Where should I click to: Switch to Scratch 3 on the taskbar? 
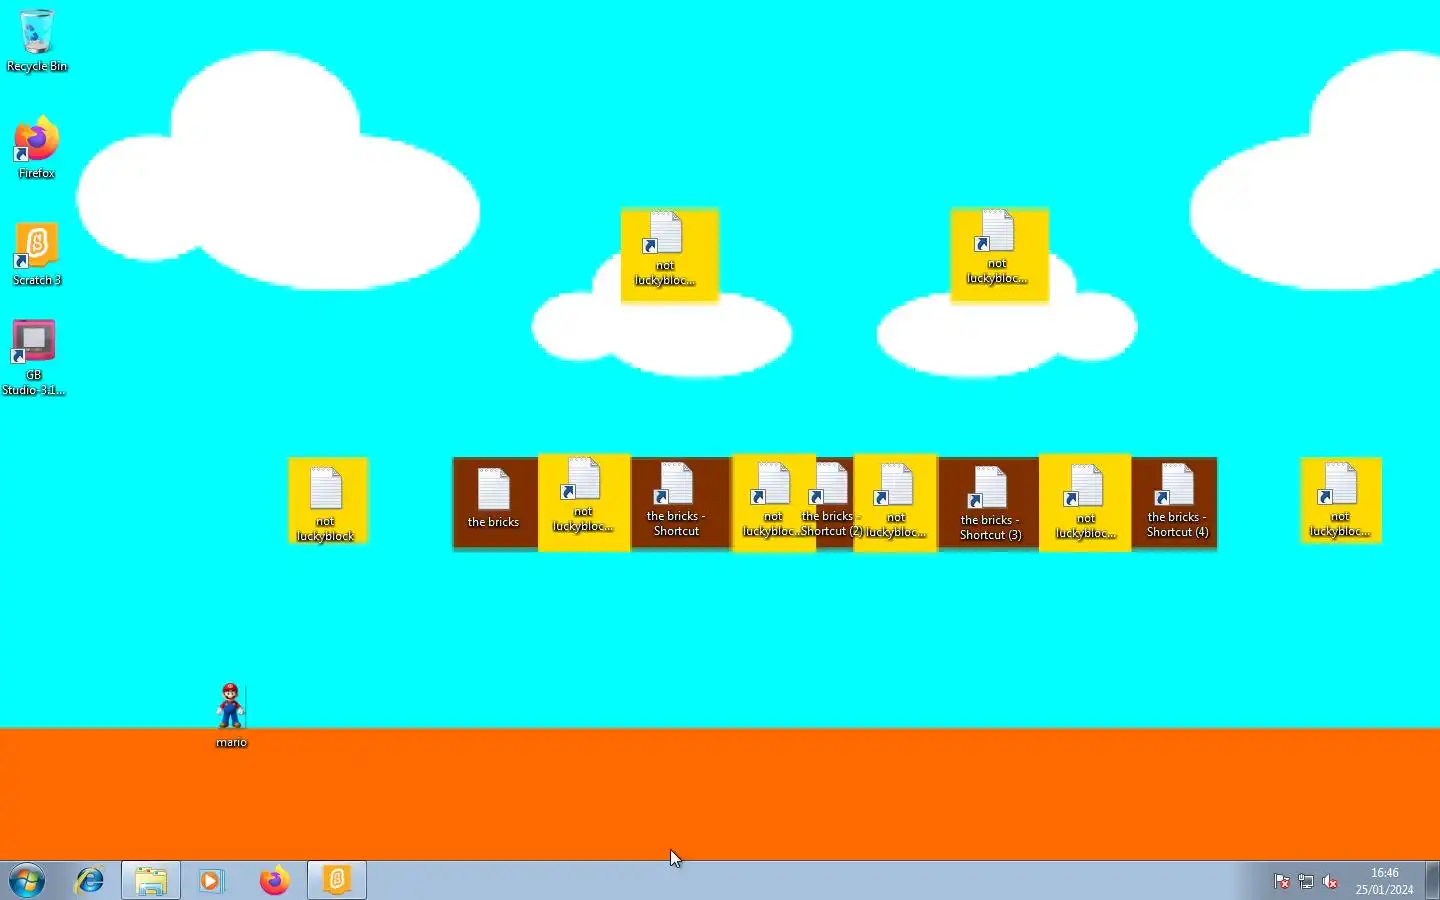click(x=337, y=880)
